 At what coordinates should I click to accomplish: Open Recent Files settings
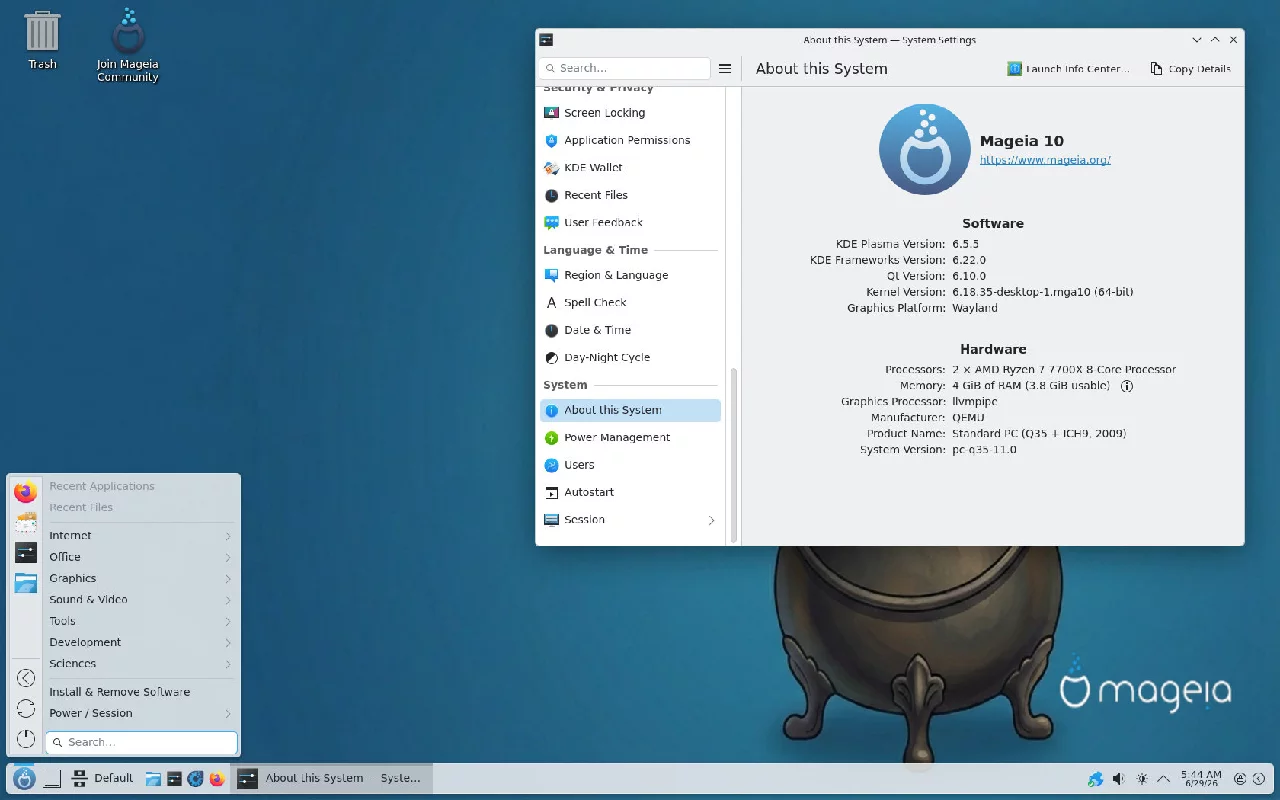pos(630,195)
